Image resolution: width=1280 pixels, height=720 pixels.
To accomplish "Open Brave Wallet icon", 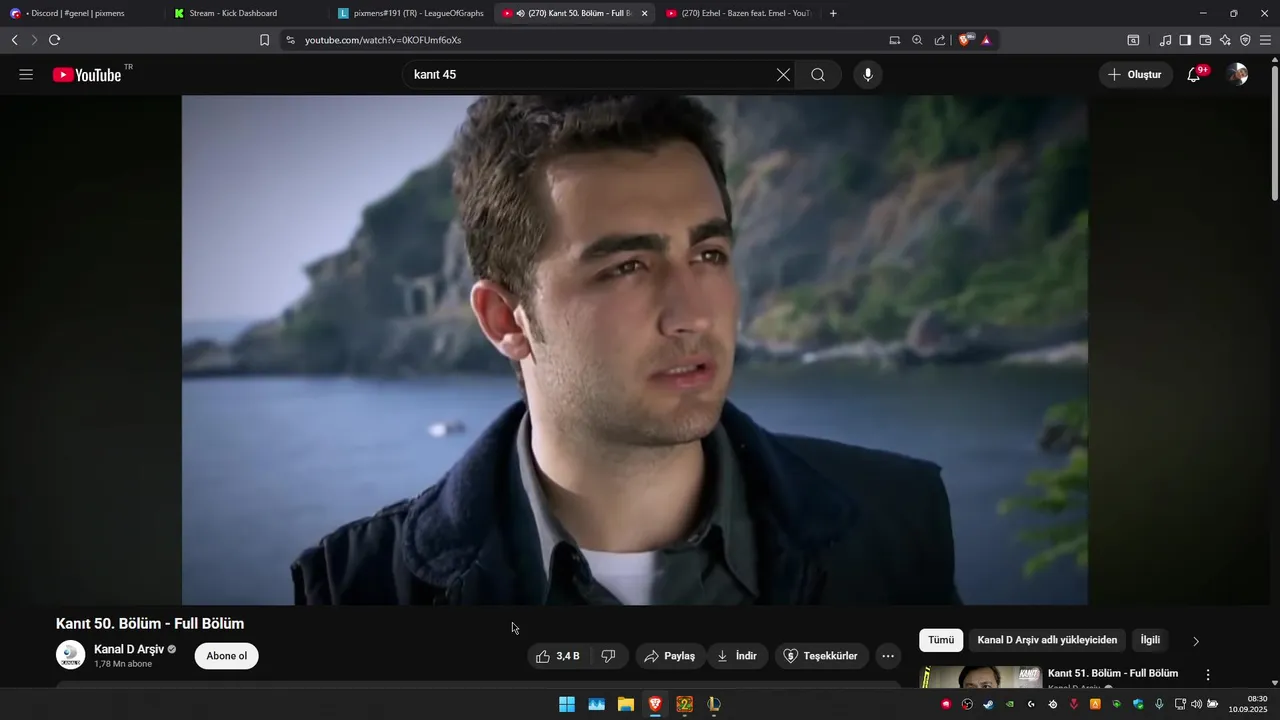I will click(1205, 40).
